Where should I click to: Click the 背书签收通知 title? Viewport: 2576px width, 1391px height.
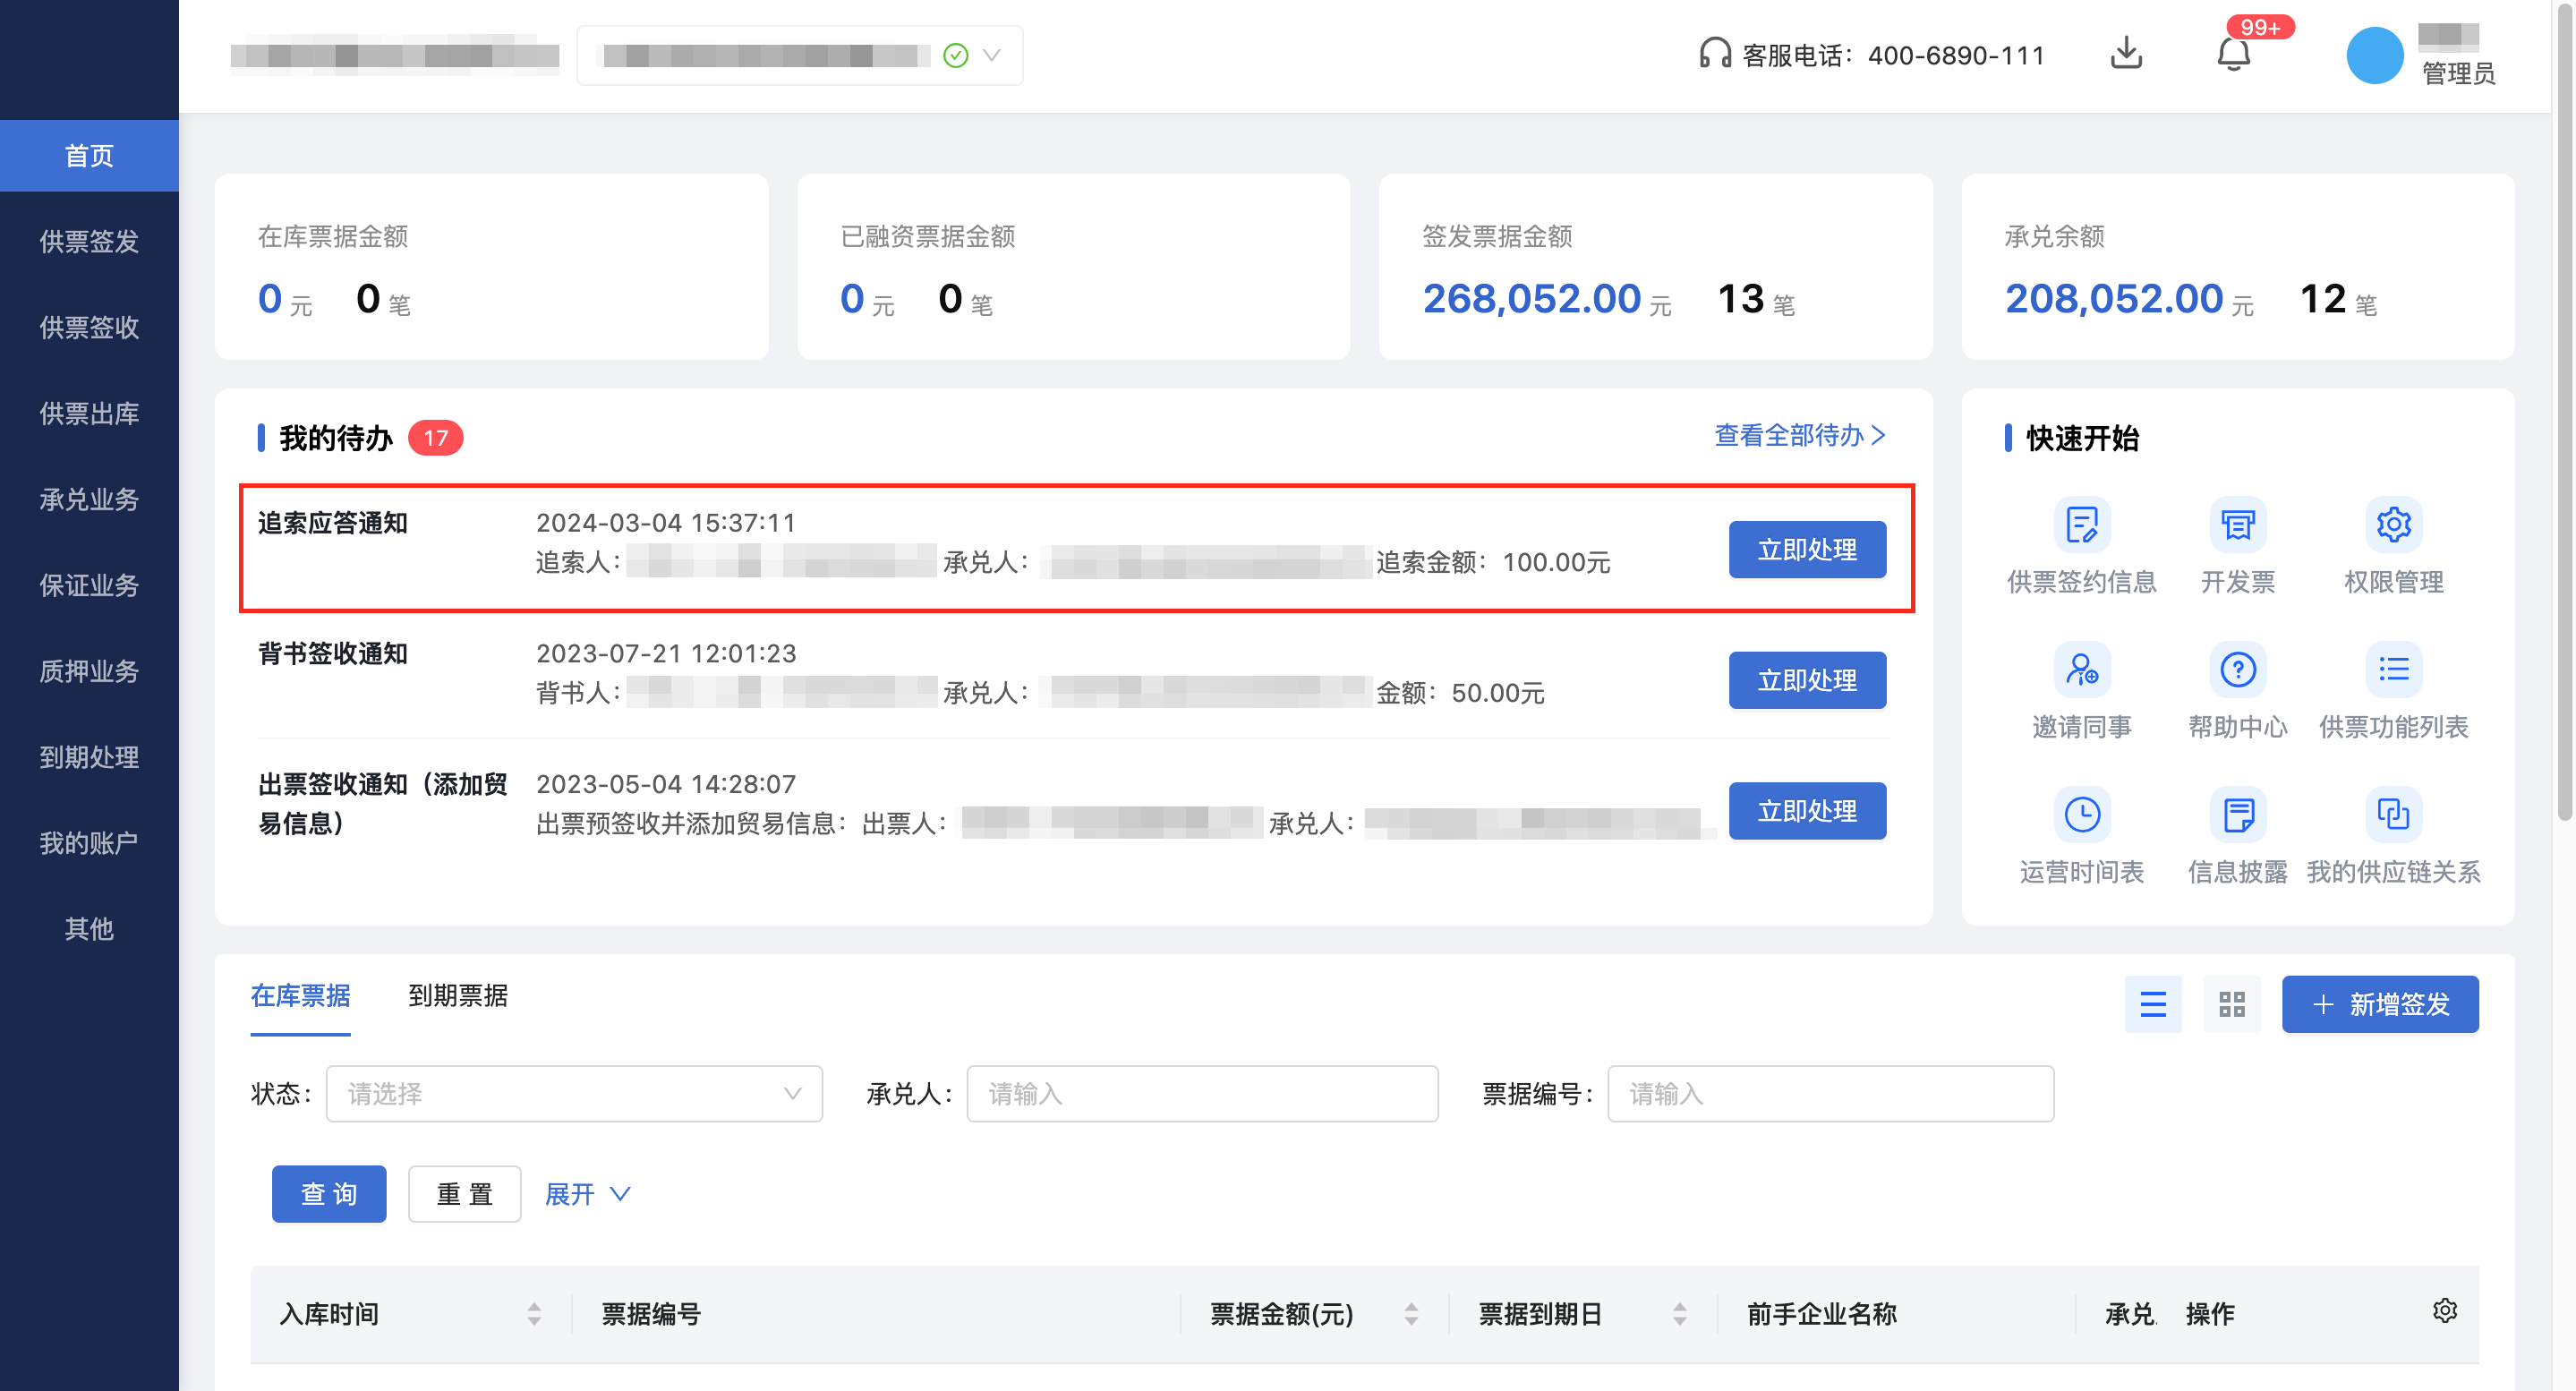click(x=333, y=654)
